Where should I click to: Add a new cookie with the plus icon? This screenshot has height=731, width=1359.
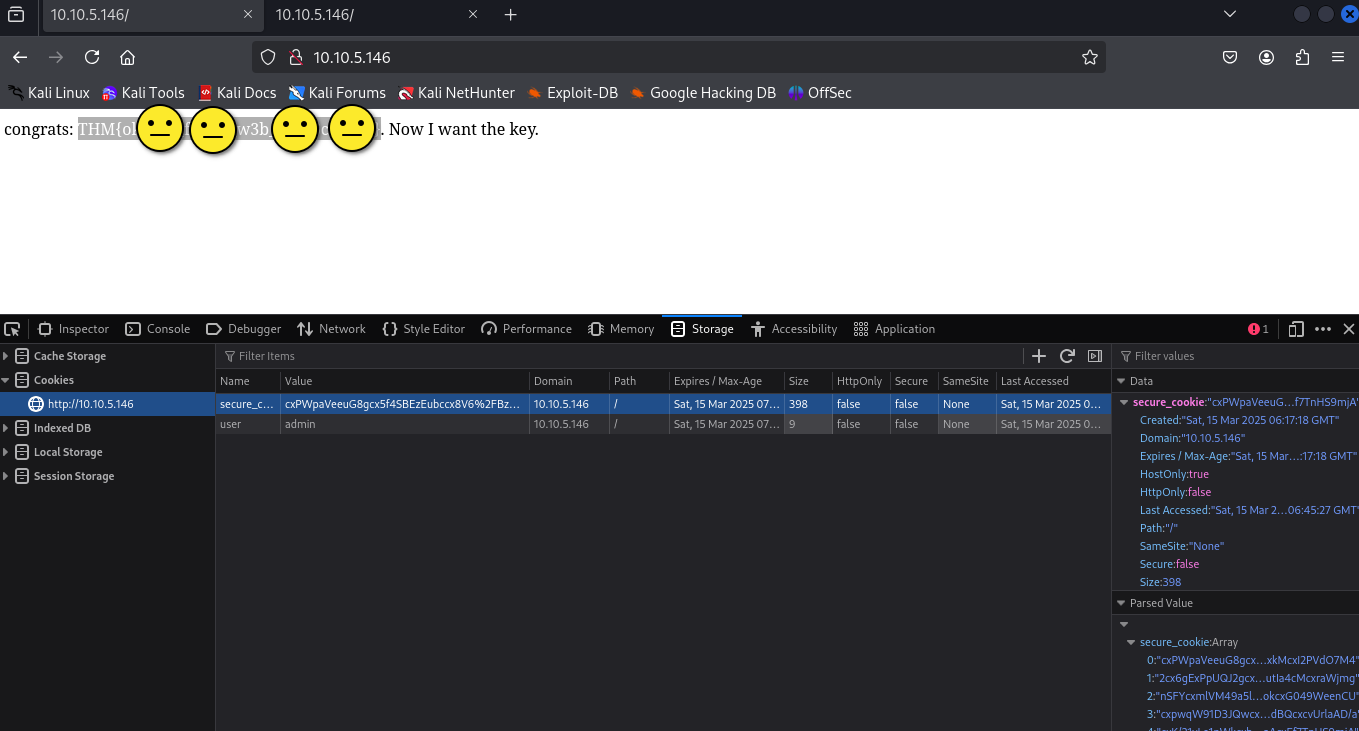tap(1039, 356)
